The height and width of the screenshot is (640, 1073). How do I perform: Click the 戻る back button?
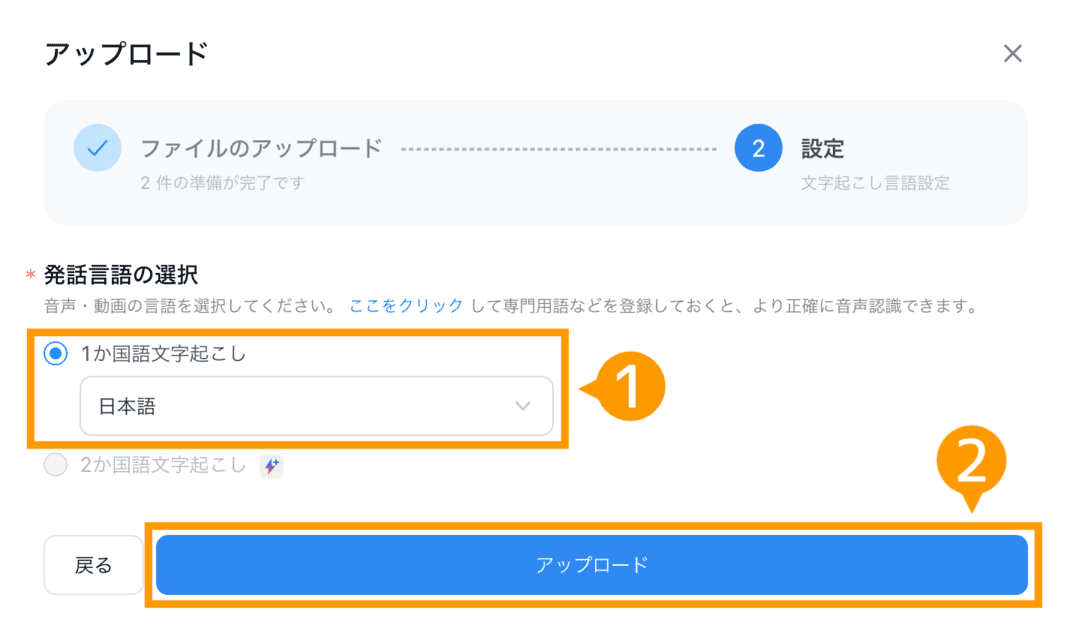tap(93, 565)
